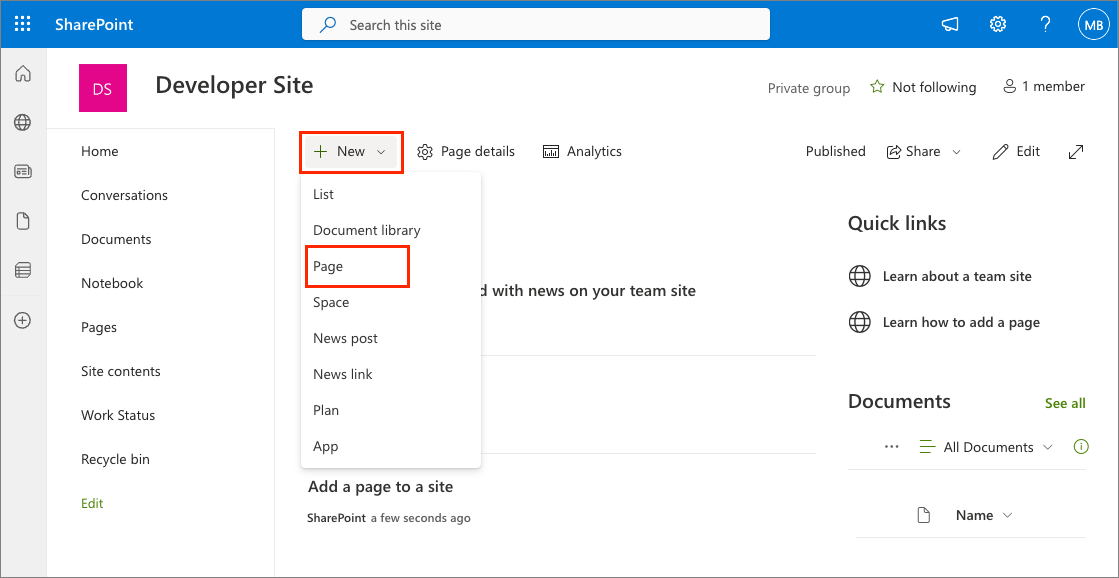Click the expand full-screen arrows icon
1119x578 pixels.
pos(1076,151)
